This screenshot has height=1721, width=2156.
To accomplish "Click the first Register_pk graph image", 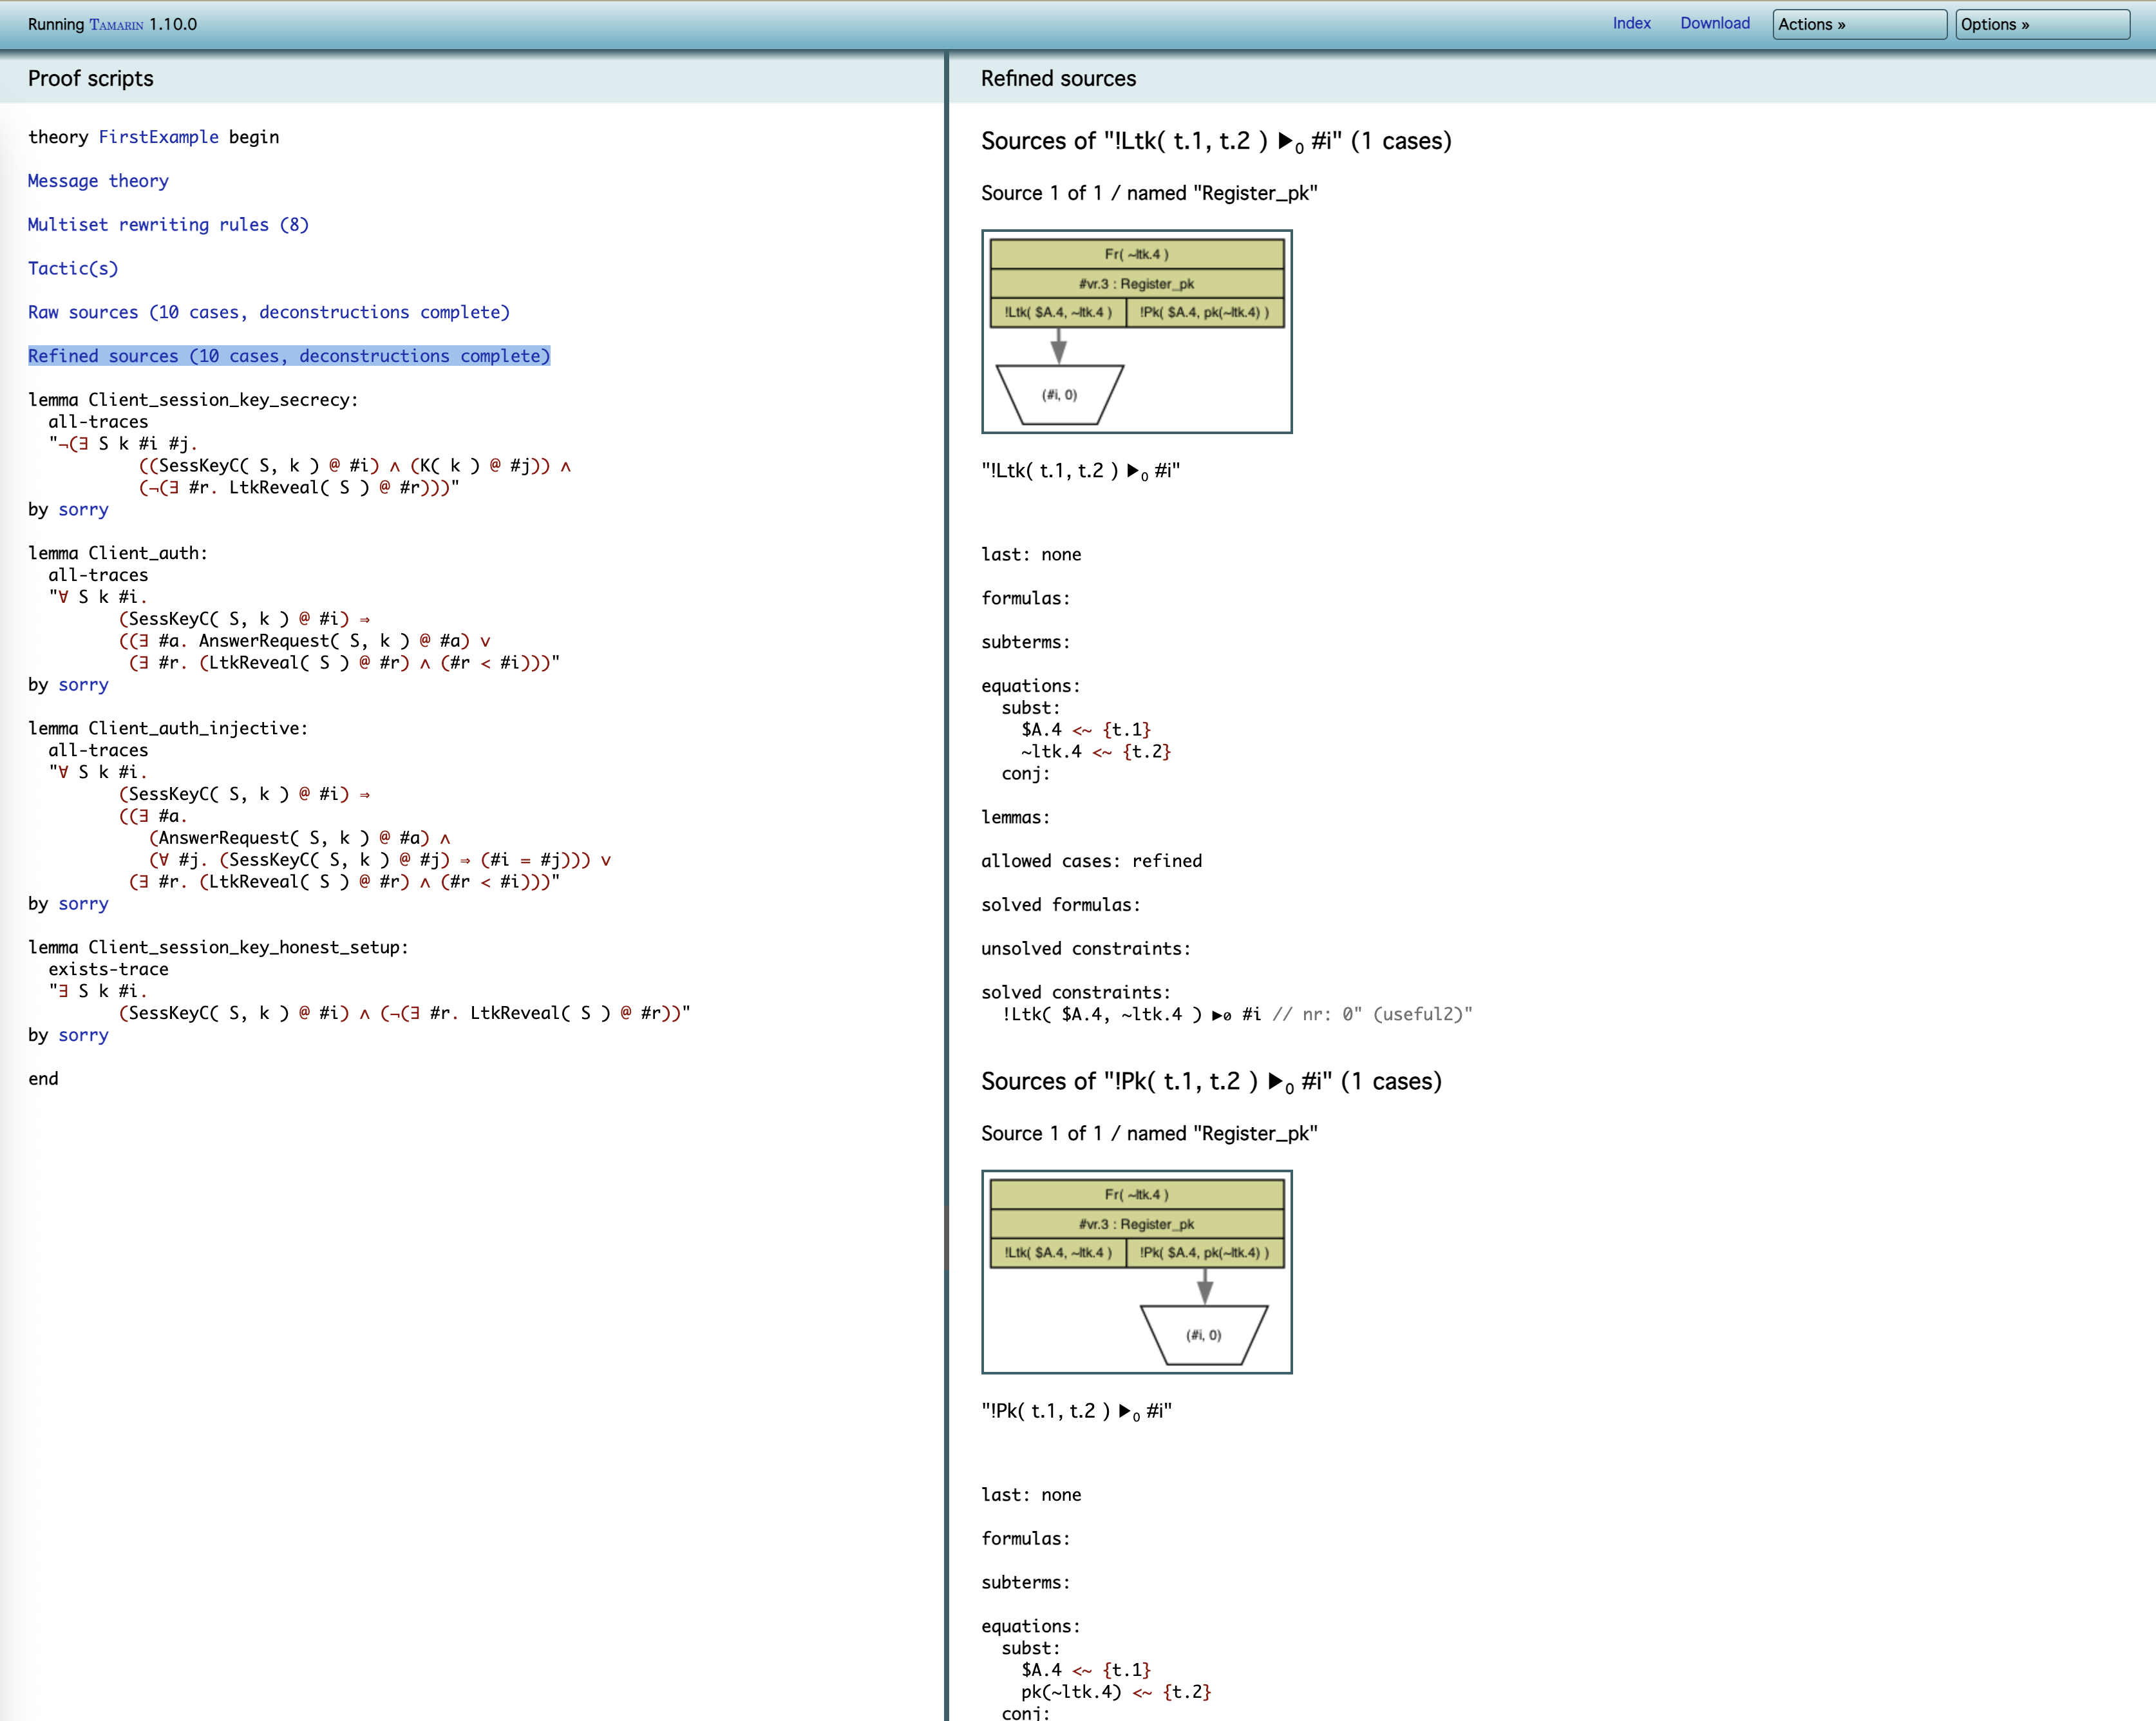I will (x=1136, y=332).
